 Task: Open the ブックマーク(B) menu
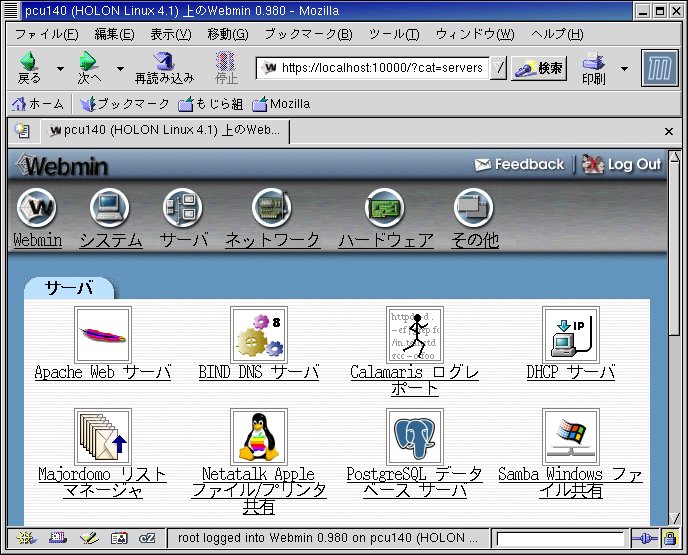pyautogui.click(x=308, y=34)
